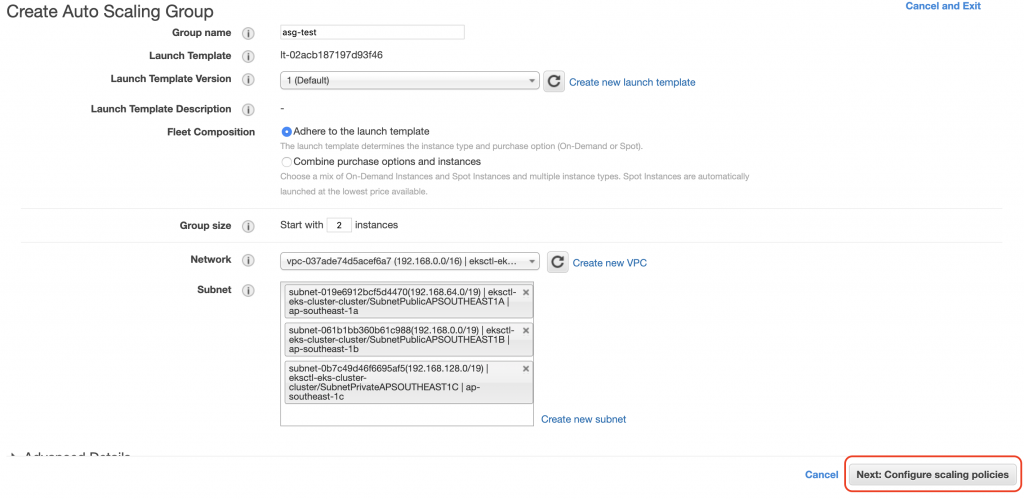
Task: Remove the ap-southeast-1a subnet entry
Action: click(x=526, y=292)
